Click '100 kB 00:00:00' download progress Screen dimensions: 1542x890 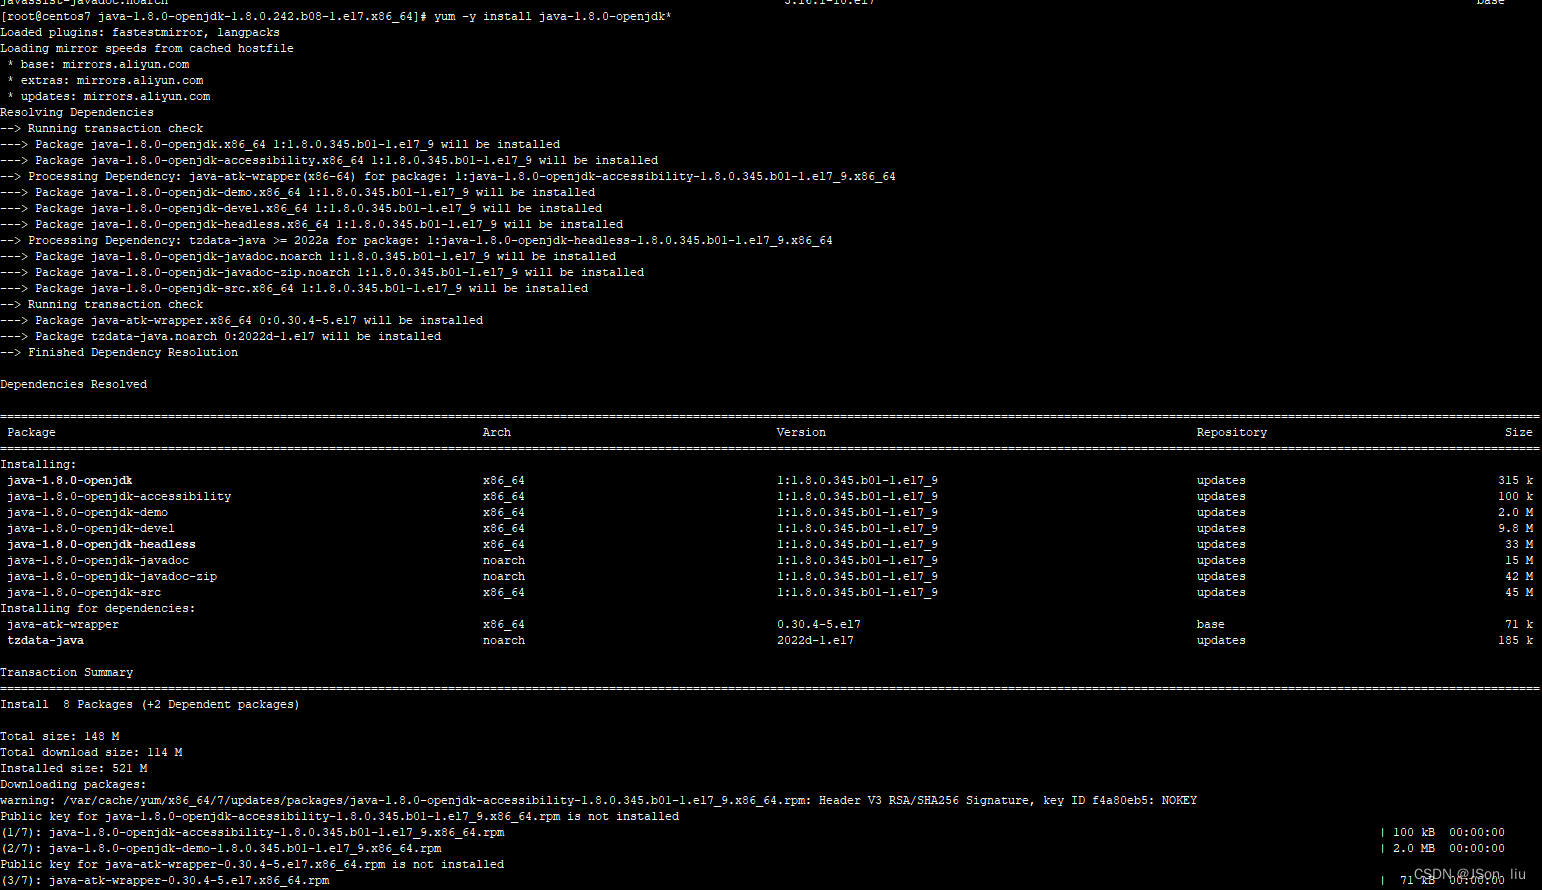(x=1449, y=833)
